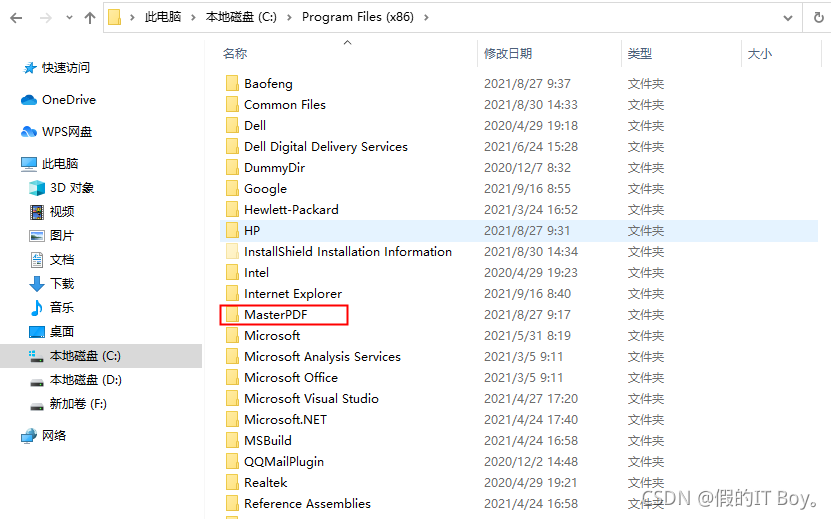This screenshot has width=831, height=519.
Task: Open 下载 folder in the sidebar
Action: [62, 284]
